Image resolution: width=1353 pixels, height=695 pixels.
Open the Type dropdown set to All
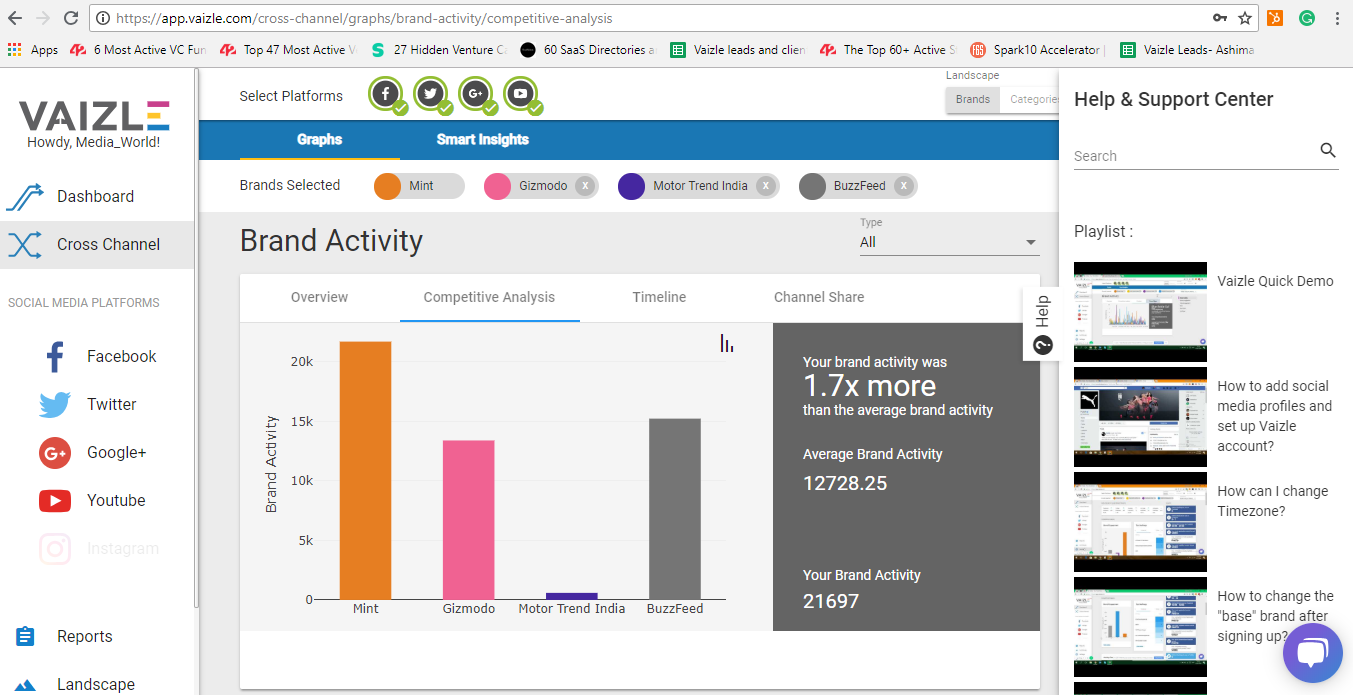click(x=949, y=242)
